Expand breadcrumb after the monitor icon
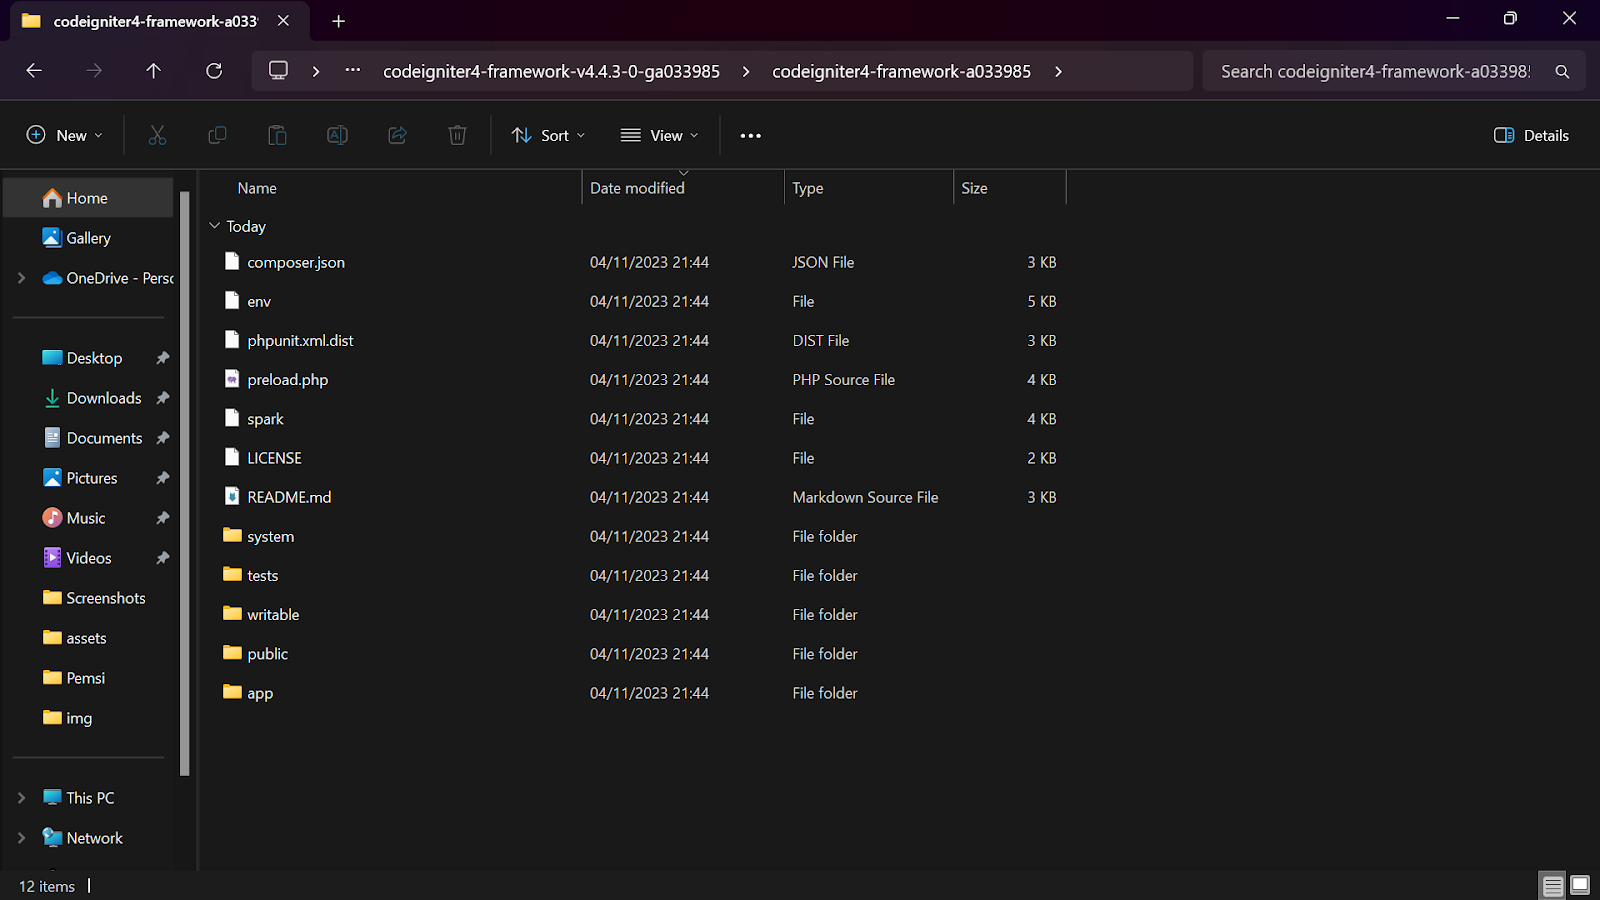The width and height of the screenshot is (1600, 900). (x=316, y=71)
